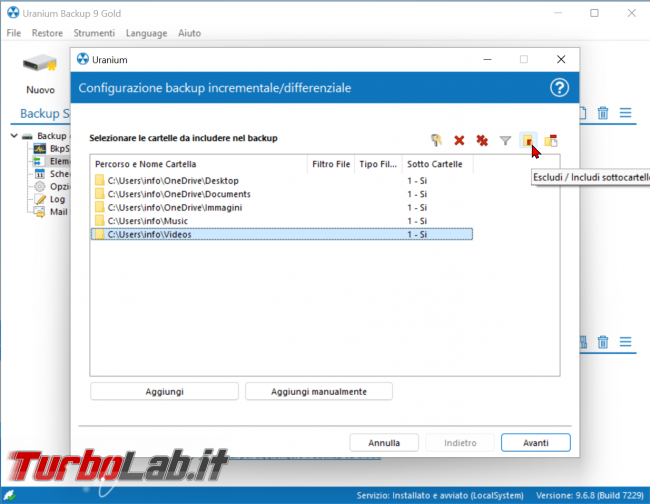Click '1 - Si' cell of Music row
This screenshot has width=650, height=504.
pos(417,221)
